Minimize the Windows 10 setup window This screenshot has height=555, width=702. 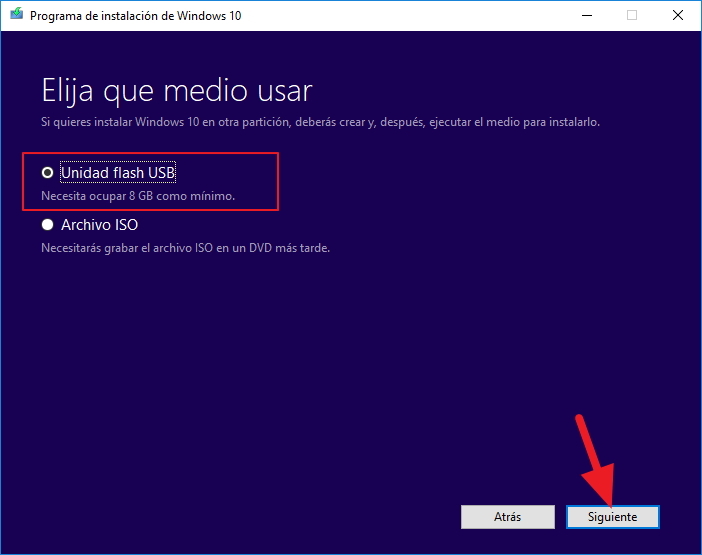[587, 15]
